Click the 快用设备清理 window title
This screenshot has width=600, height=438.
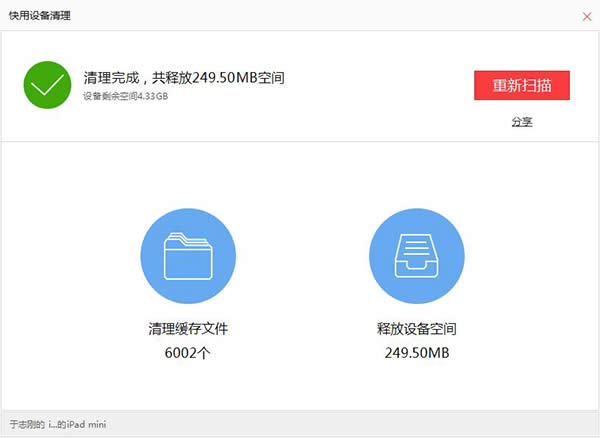tap(40, 16)
